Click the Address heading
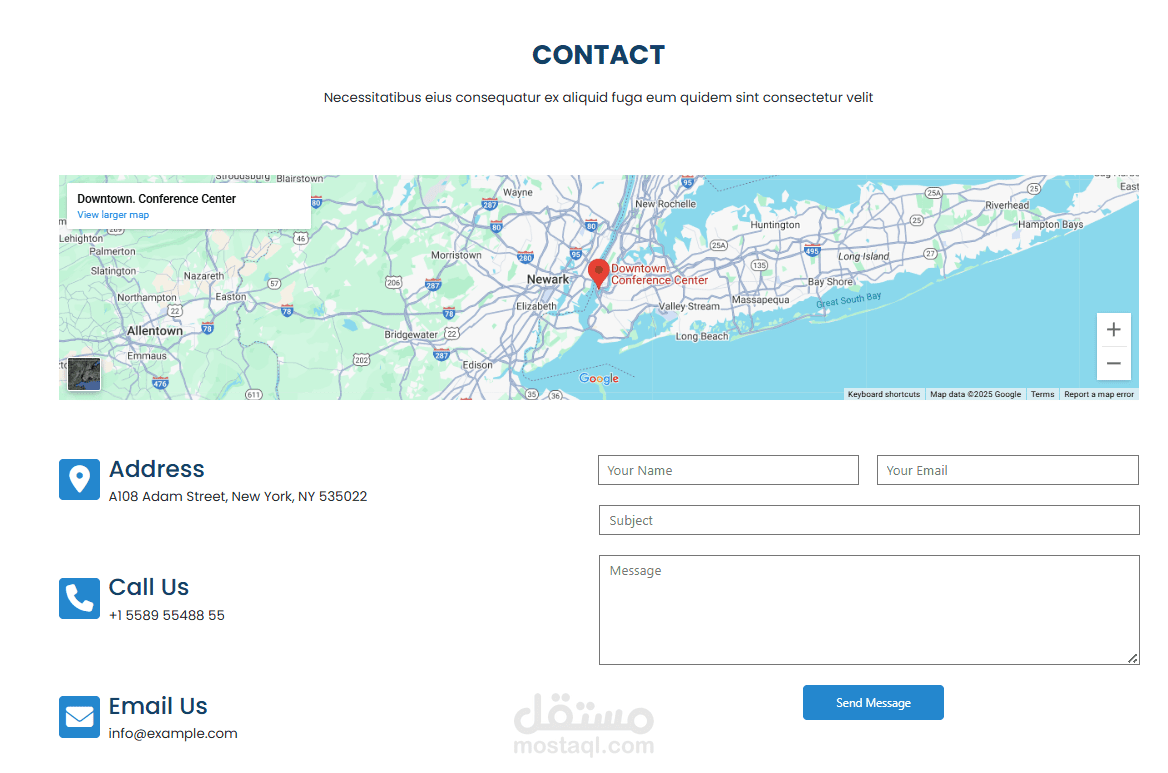Image resolution: width=1168 pixels, height=773 pixels. (156, 468)
